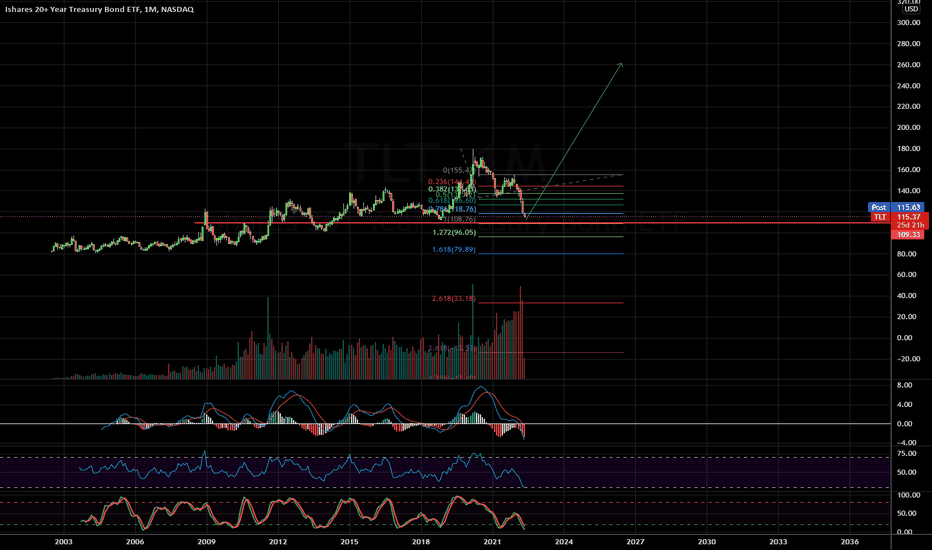Click the red TLT 115.37 price label
The height and width of the screenshot is (550, 932).
pyautogui.click(x=898, y=218)
